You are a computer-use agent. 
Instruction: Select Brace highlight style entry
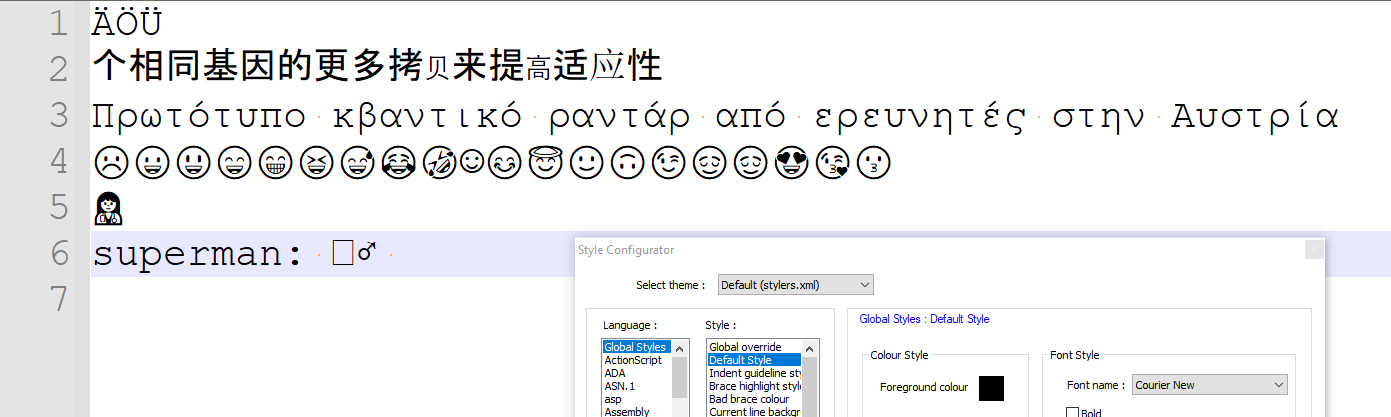click(x=754, y=386)
